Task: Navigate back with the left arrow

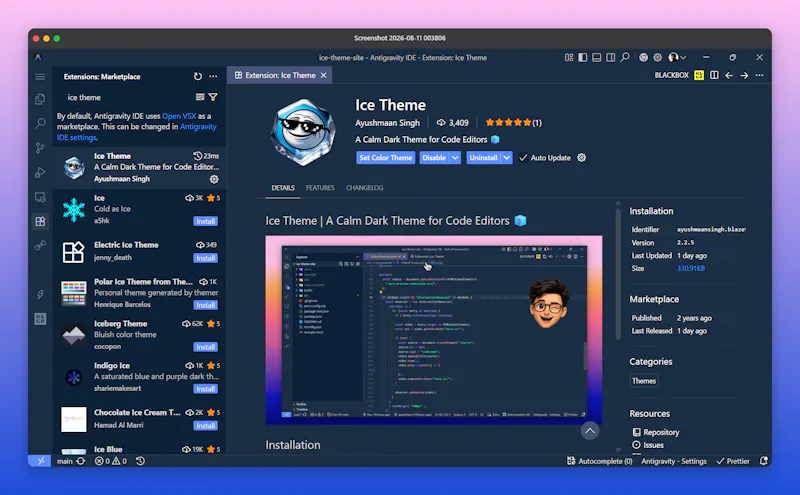Action: 729,75
